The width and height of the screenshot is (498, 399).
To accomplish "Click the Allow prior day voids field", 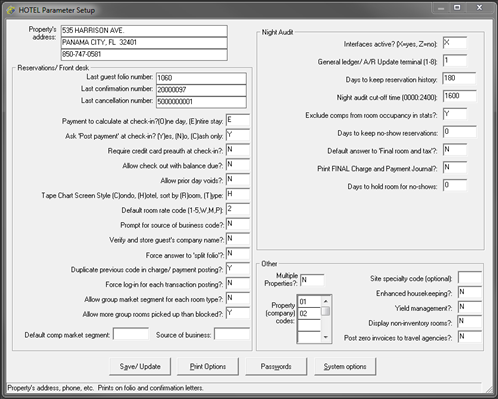I will (238, 179).
